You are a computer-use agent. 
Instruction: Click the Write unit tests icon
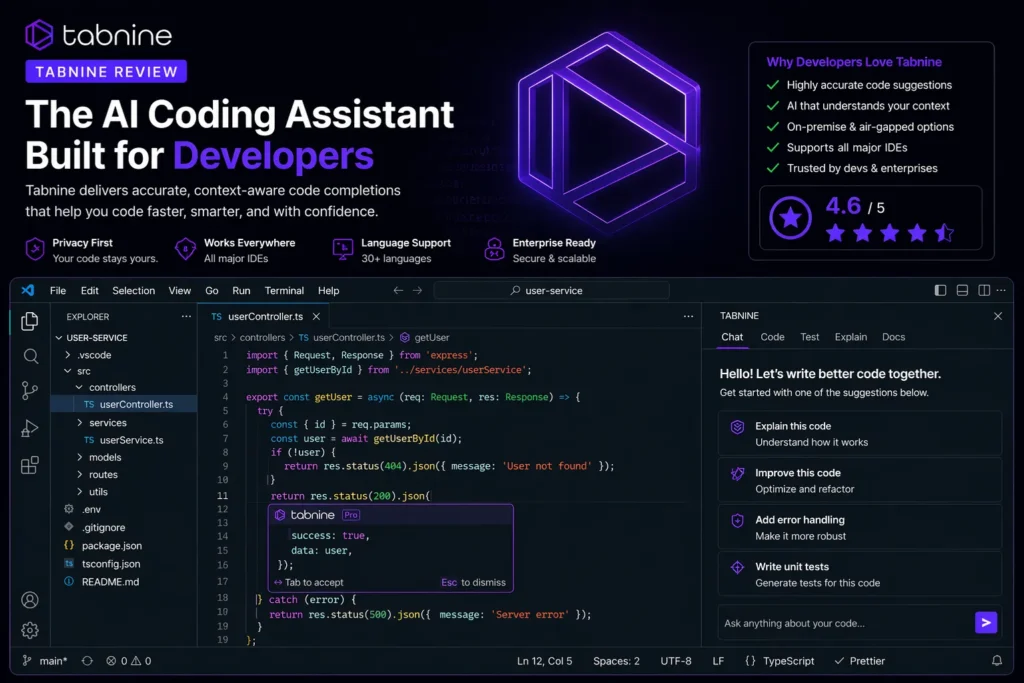737,567
